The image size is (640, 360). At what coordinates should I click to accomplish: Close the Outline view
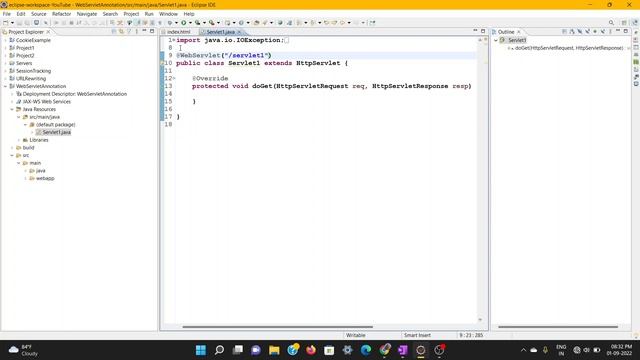519,32
